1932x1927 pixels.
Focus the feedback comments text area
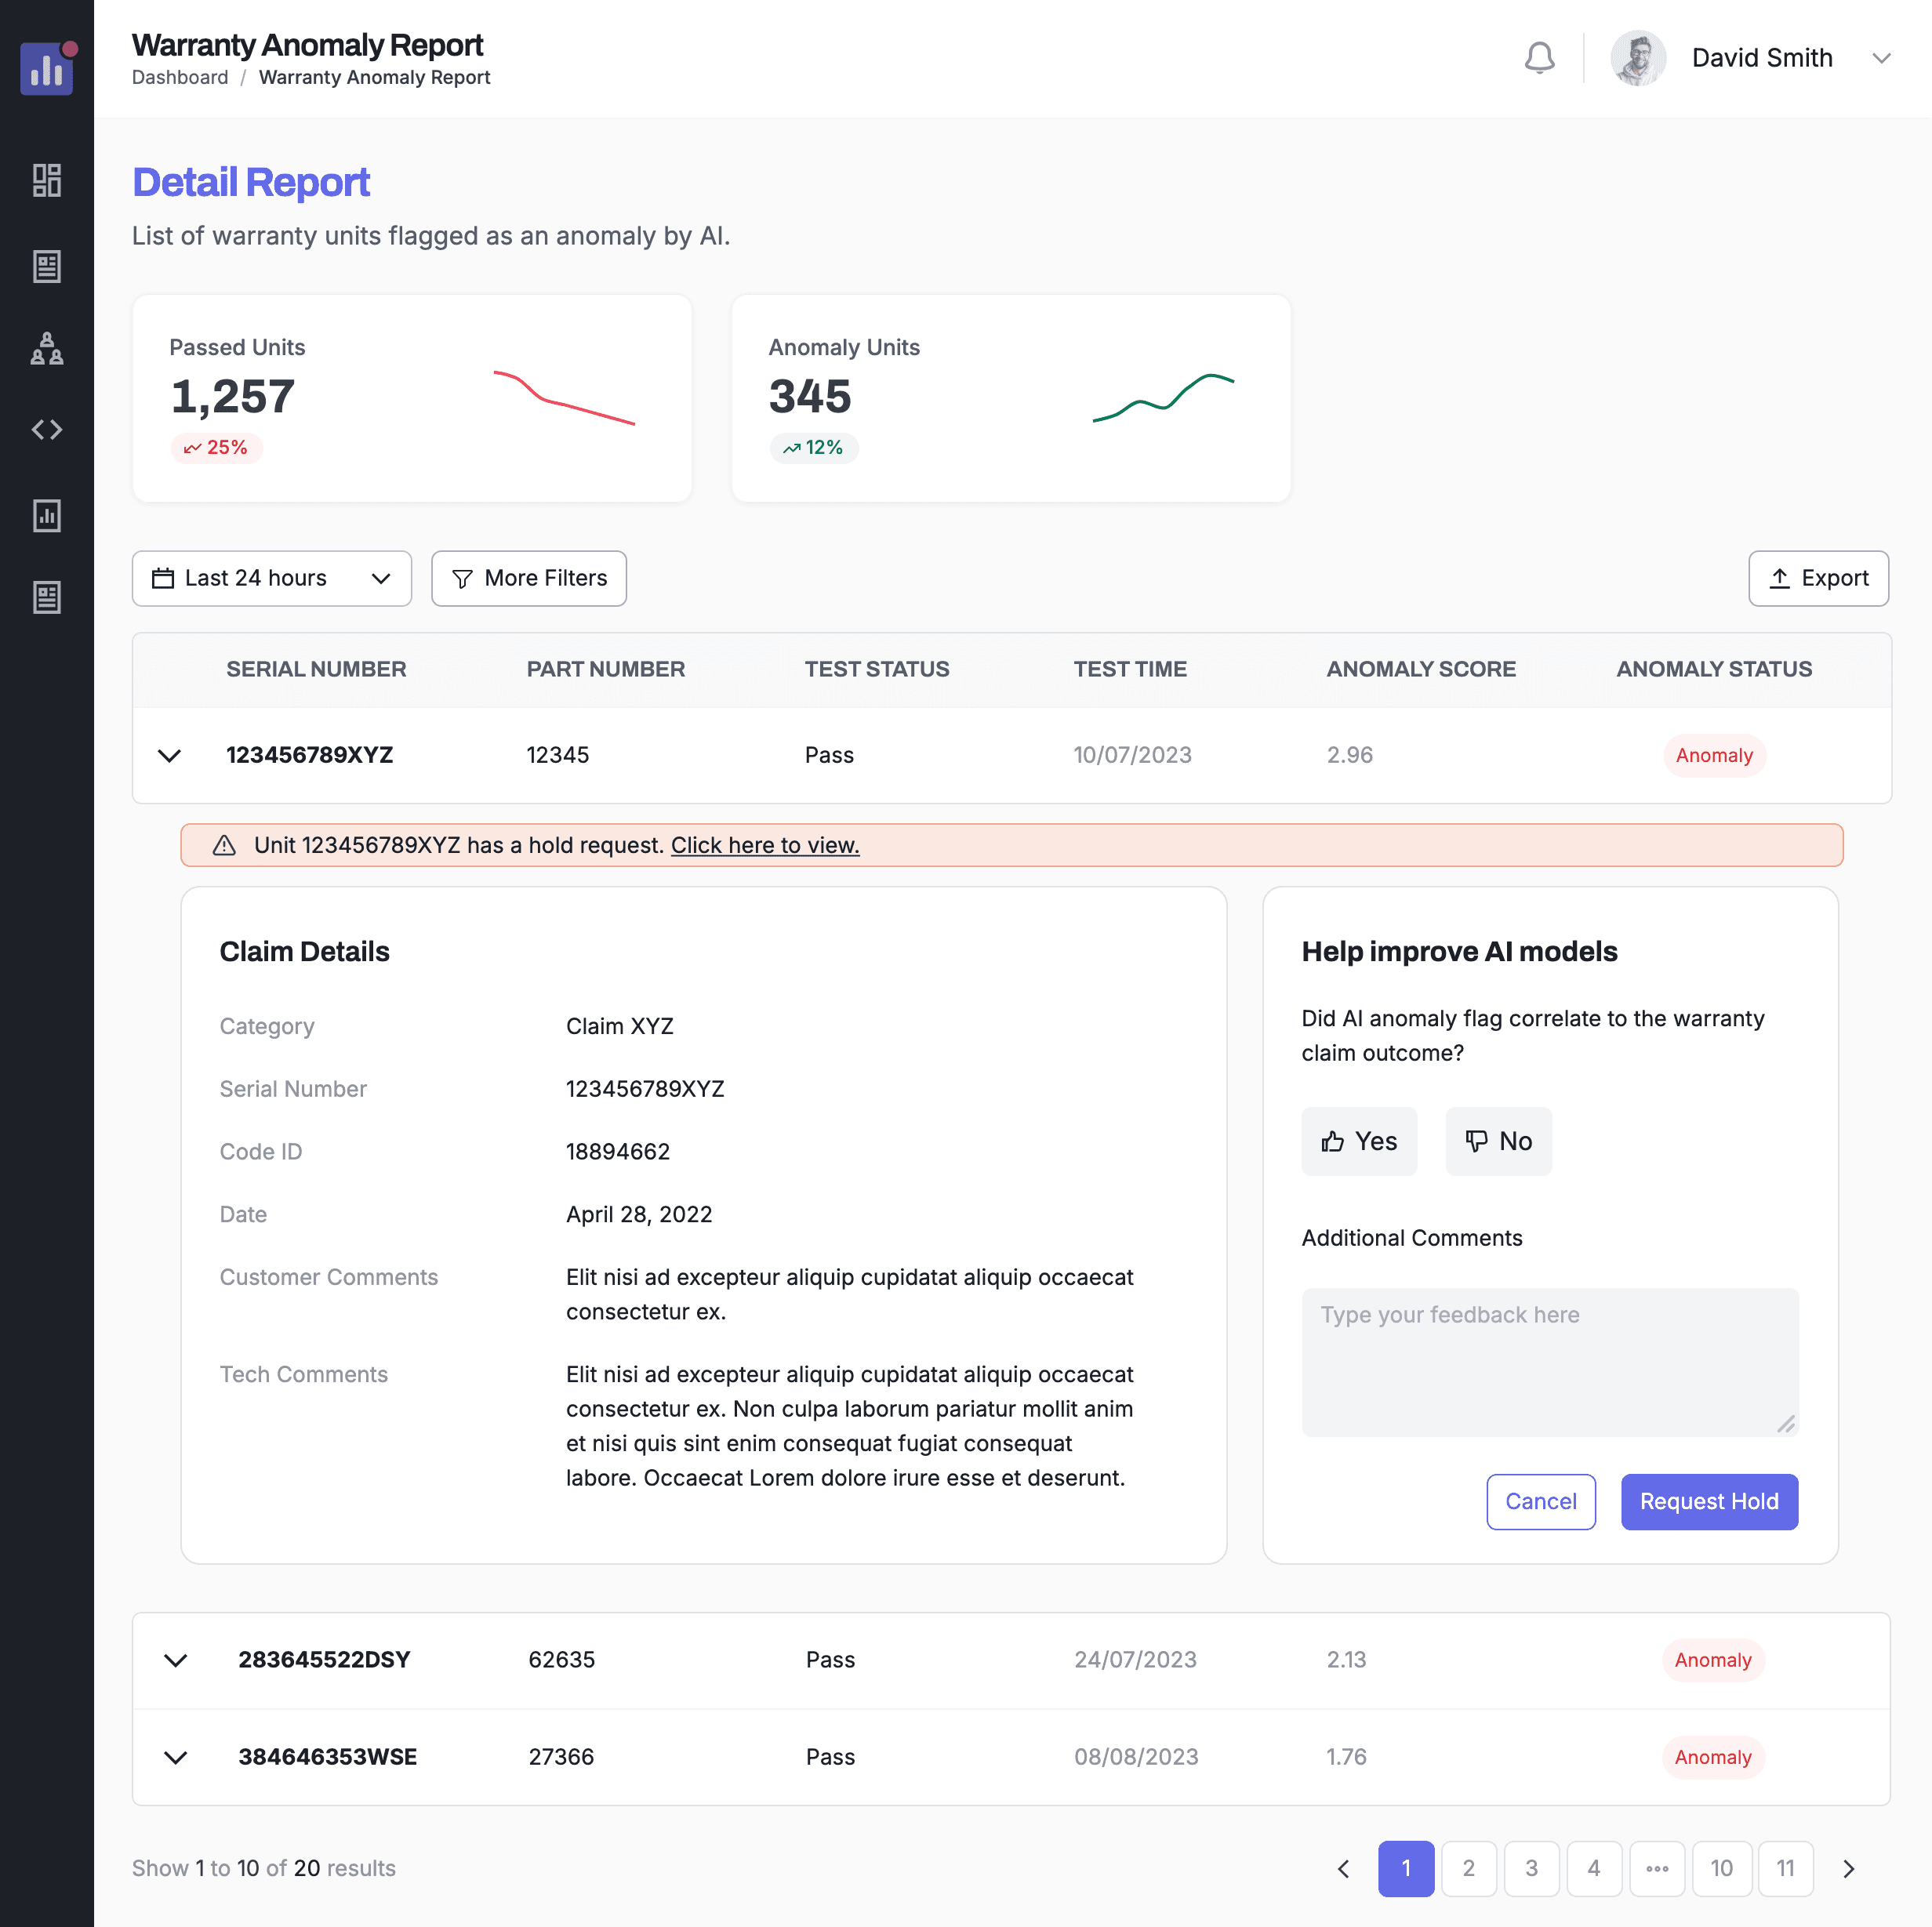coord(1549,1362)
